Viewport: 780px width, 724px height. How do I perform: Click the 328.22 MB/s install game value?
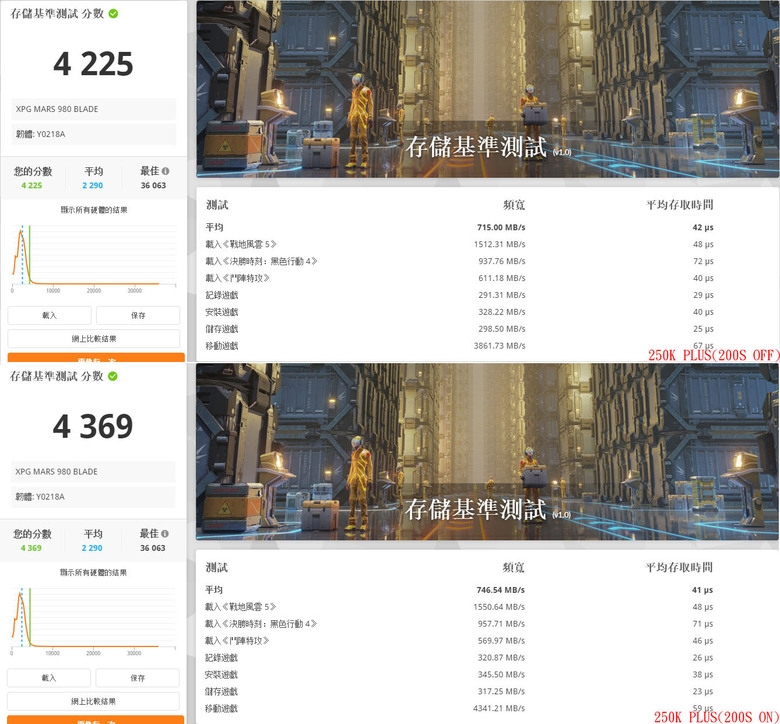pyautogui.click(x=502, y=312)
